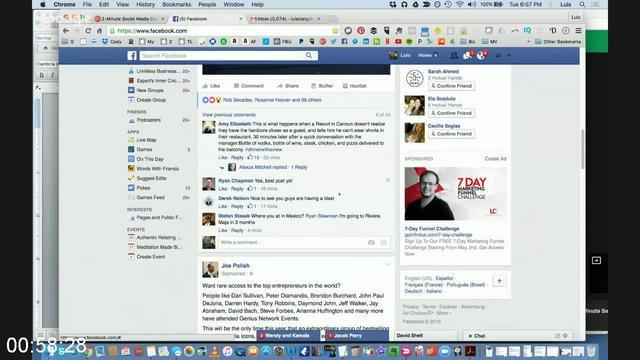Open Other Bookmarks folder
Viewport: 640px width, 360px height.
(558, 42)
